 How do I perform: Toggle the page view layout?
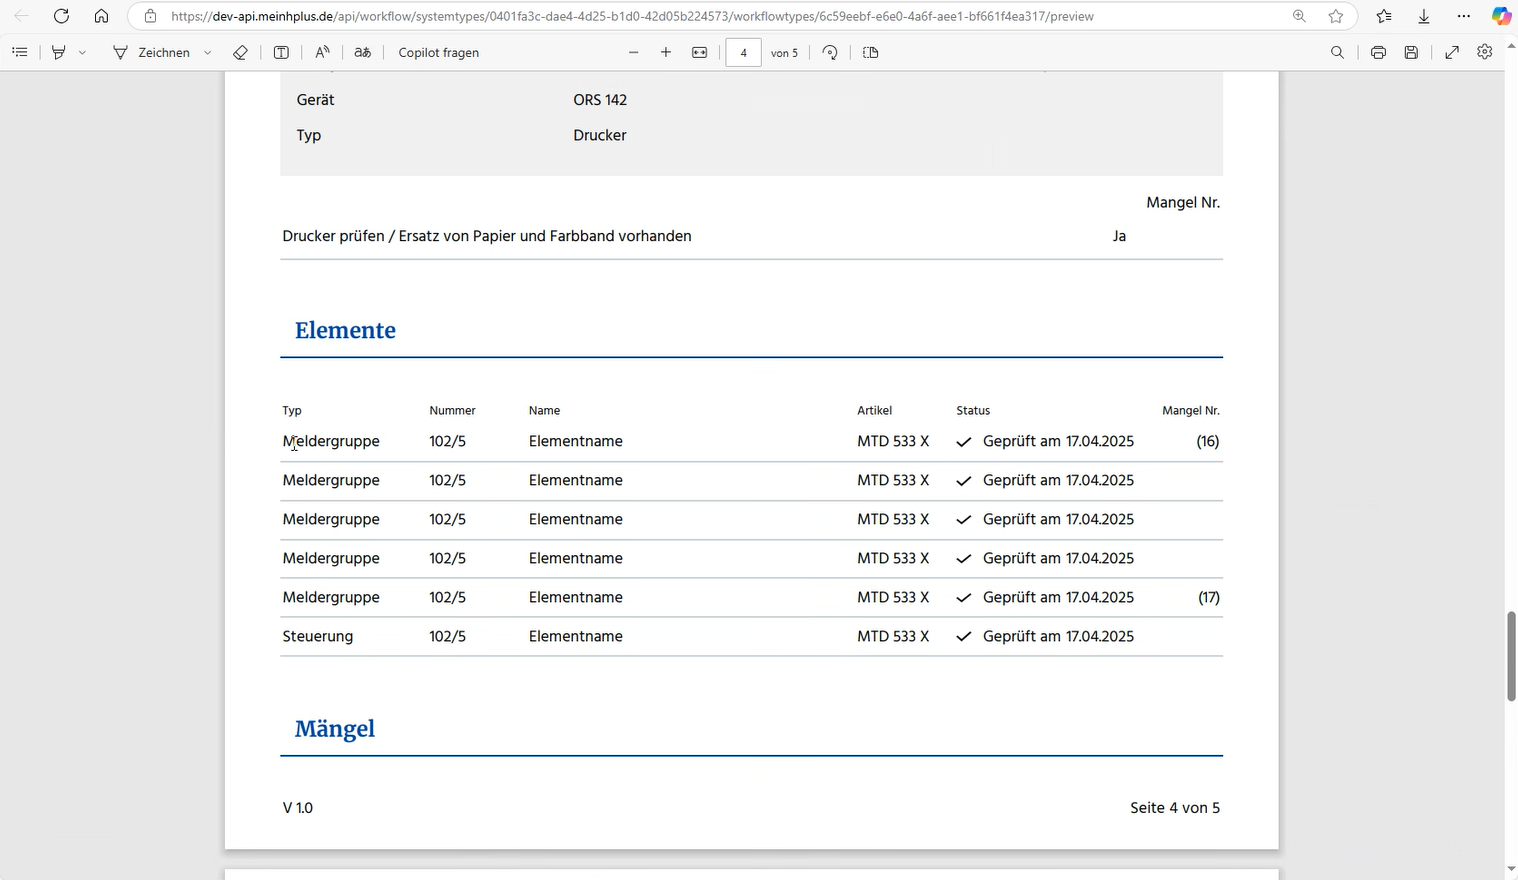coord(870,52)
